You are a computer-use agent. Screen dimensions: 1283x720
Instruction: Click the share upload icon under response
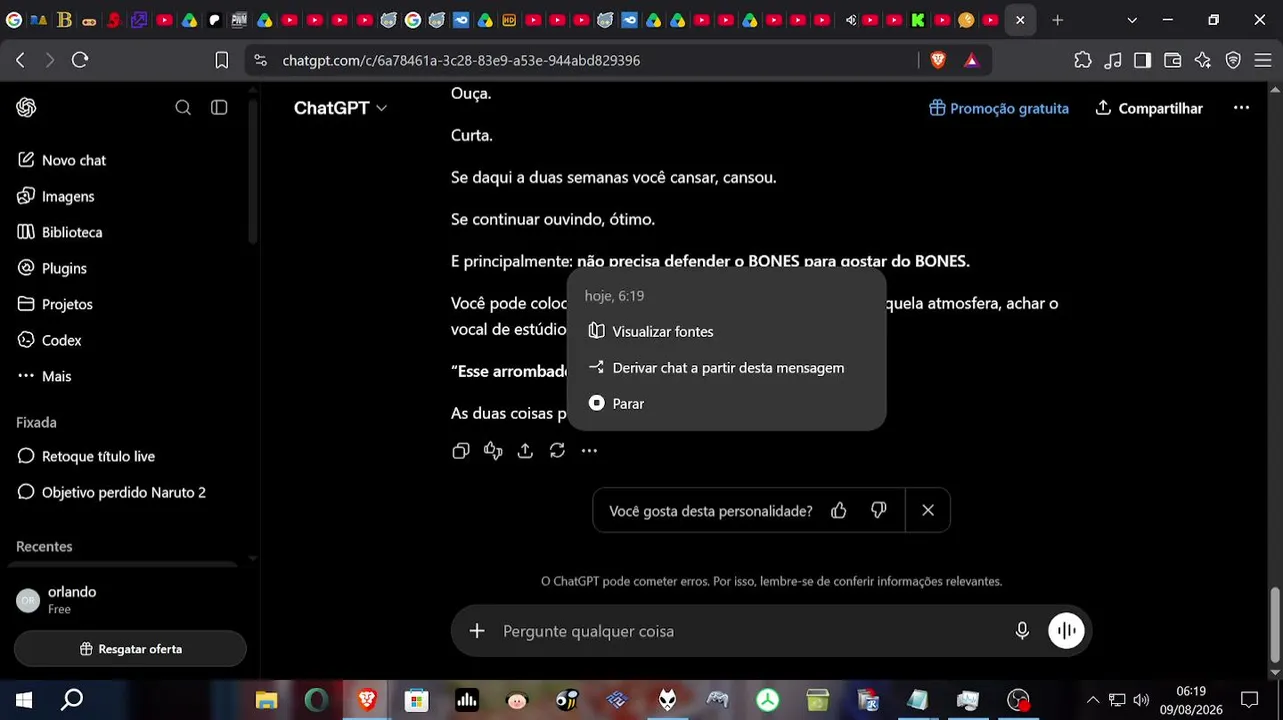click(525, 451)
